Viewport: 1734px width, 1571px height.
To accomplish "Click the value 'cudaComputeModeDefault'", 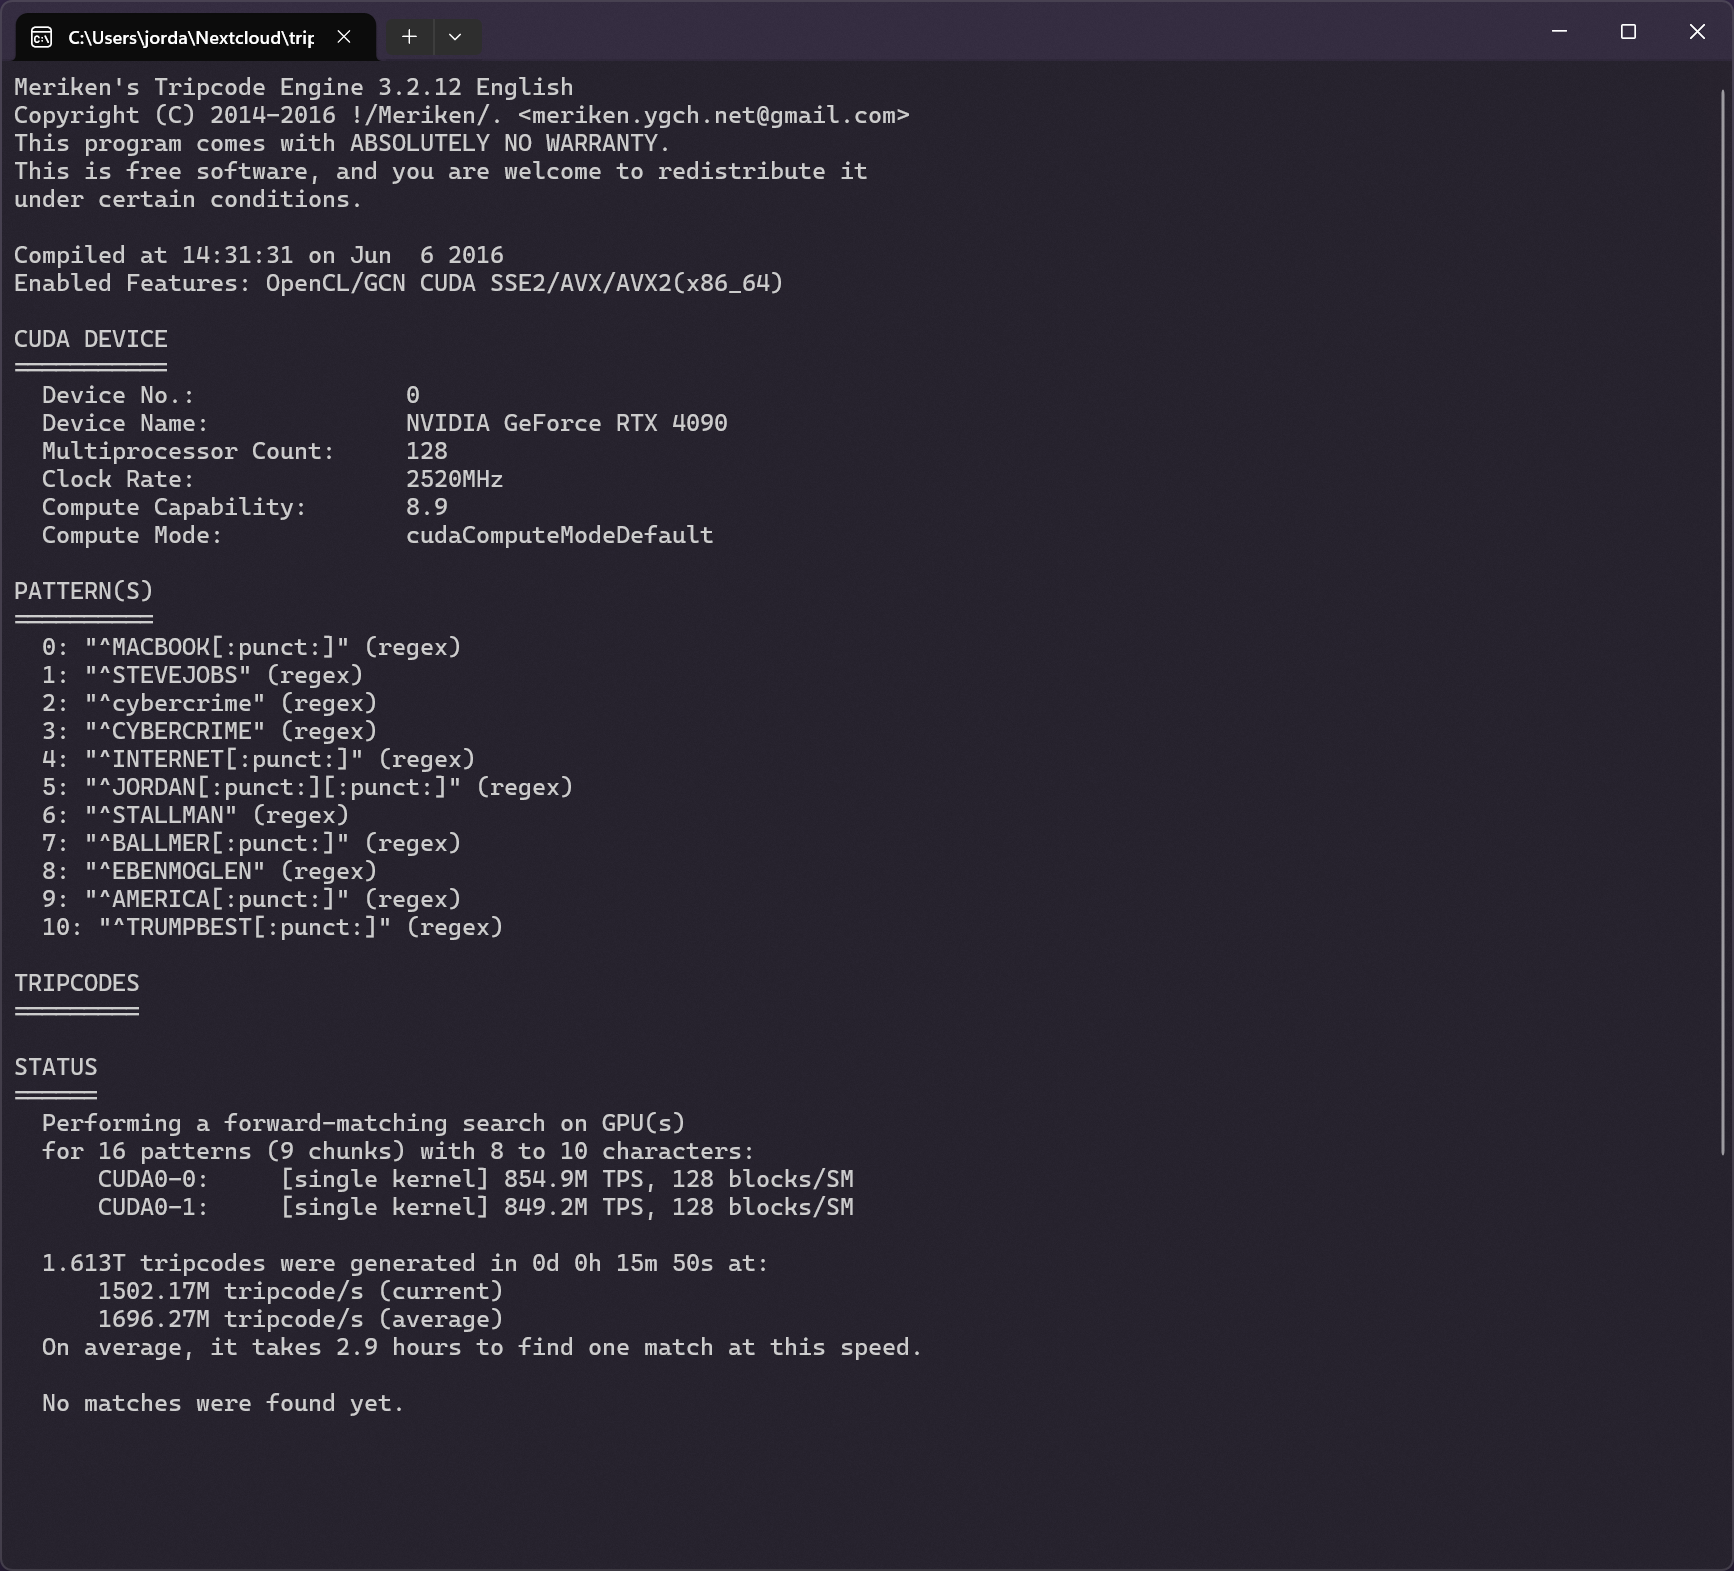I will [x=560, y=536].
